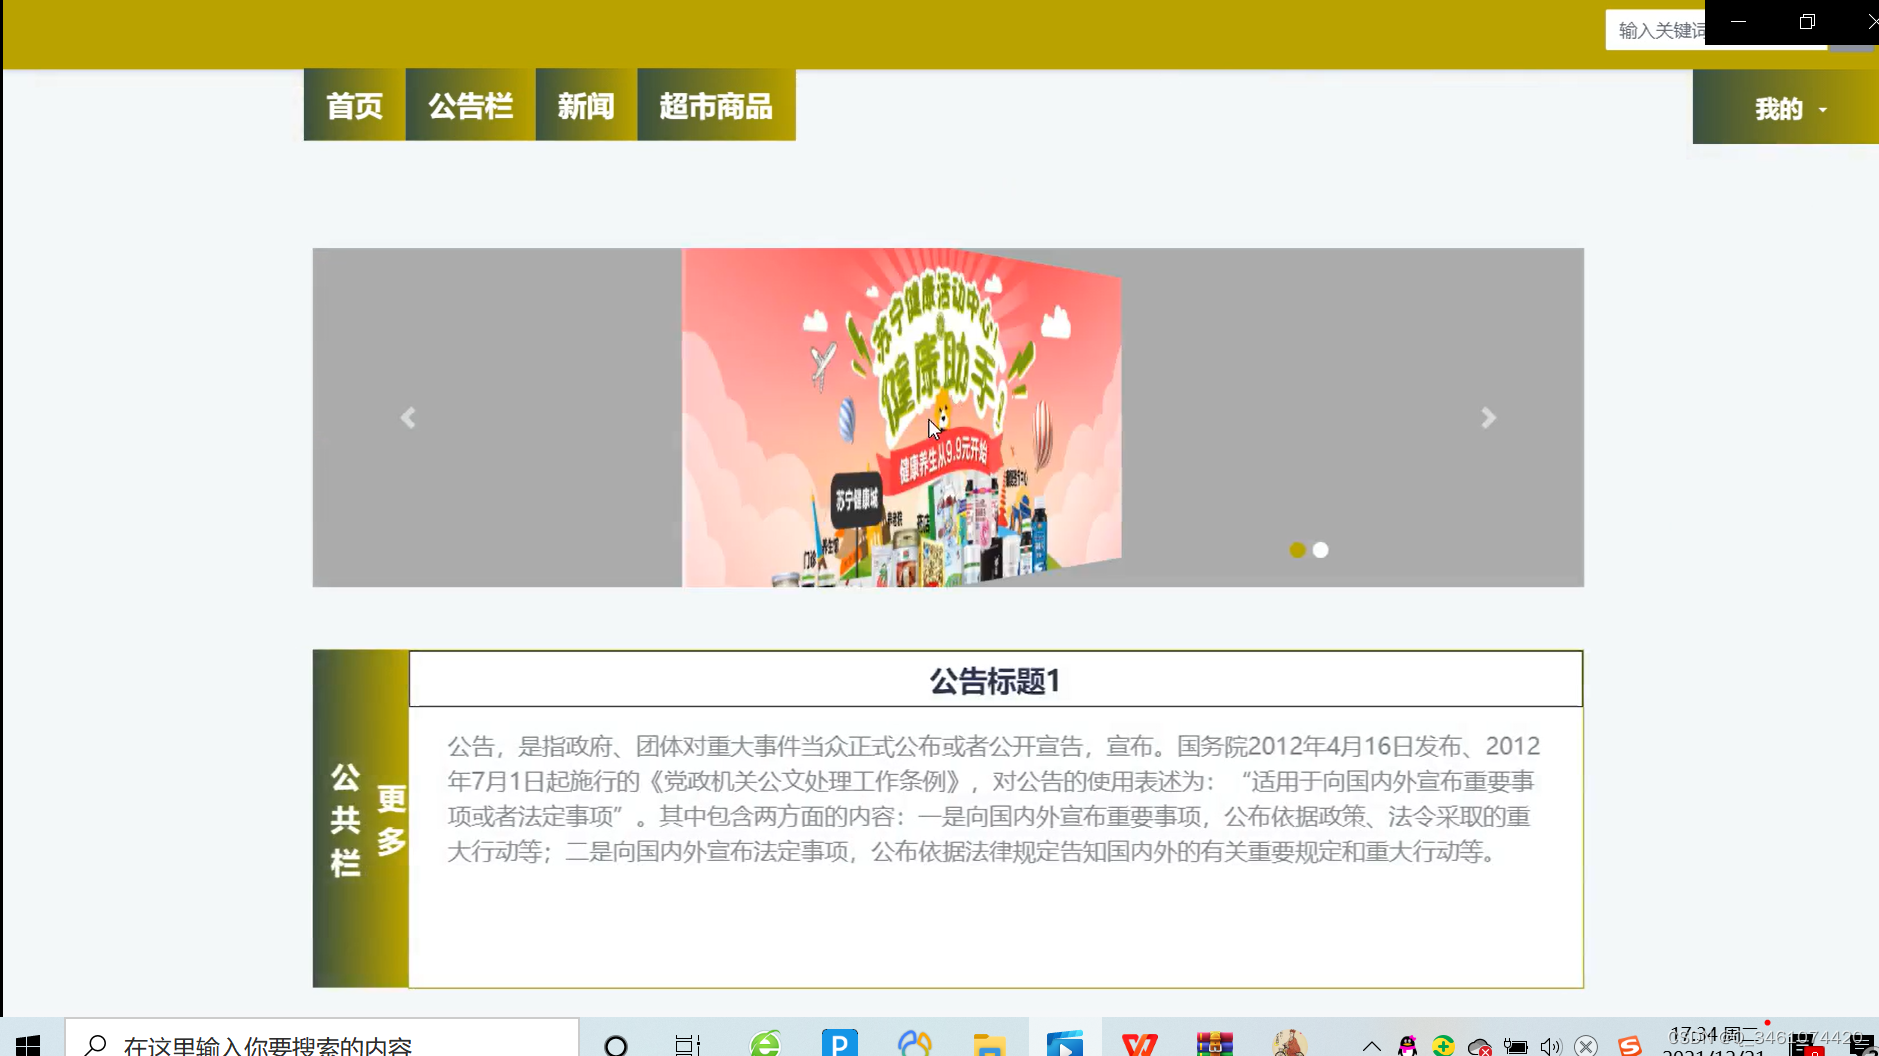This screenshot has width=1879, height=1056.
Task: Open green 360 security tray icon
Action: tap(1443, 1046)
